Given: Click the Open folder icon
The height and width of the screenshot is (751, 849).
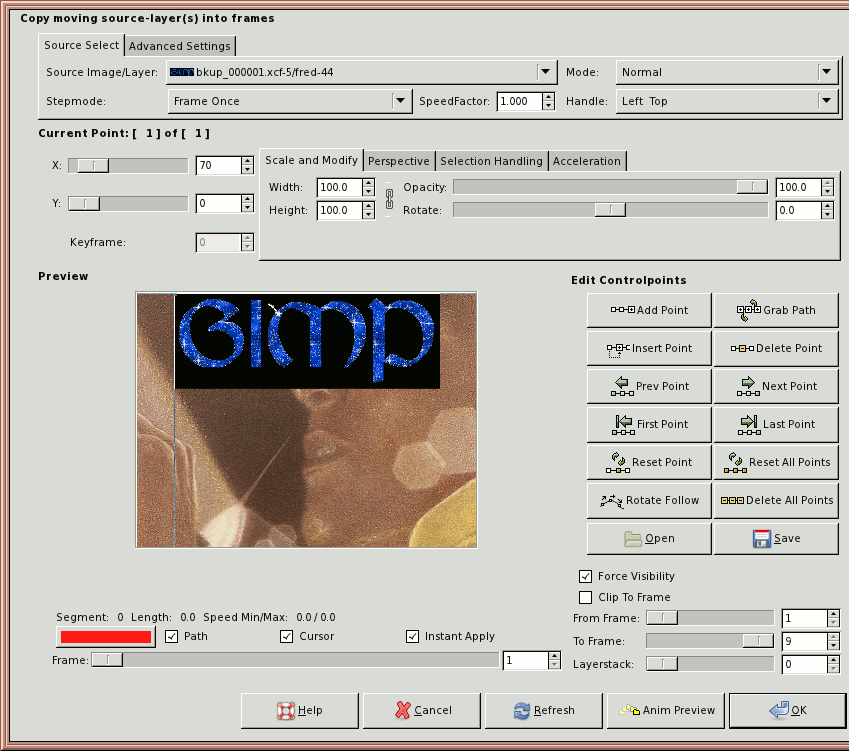Looking at the screenshot, I should point(633,539).
